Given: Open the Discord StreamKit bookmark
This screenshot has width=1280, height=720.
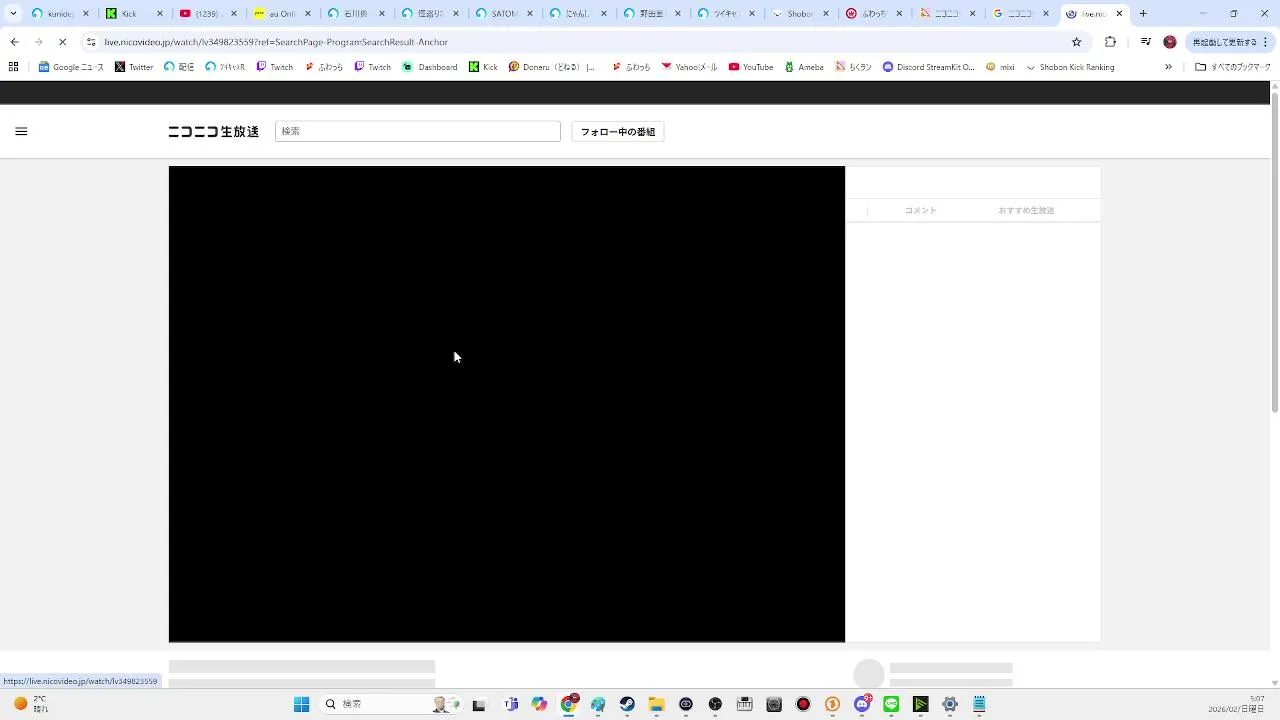Looking at the screenshot, I should (x=928, y=67).
